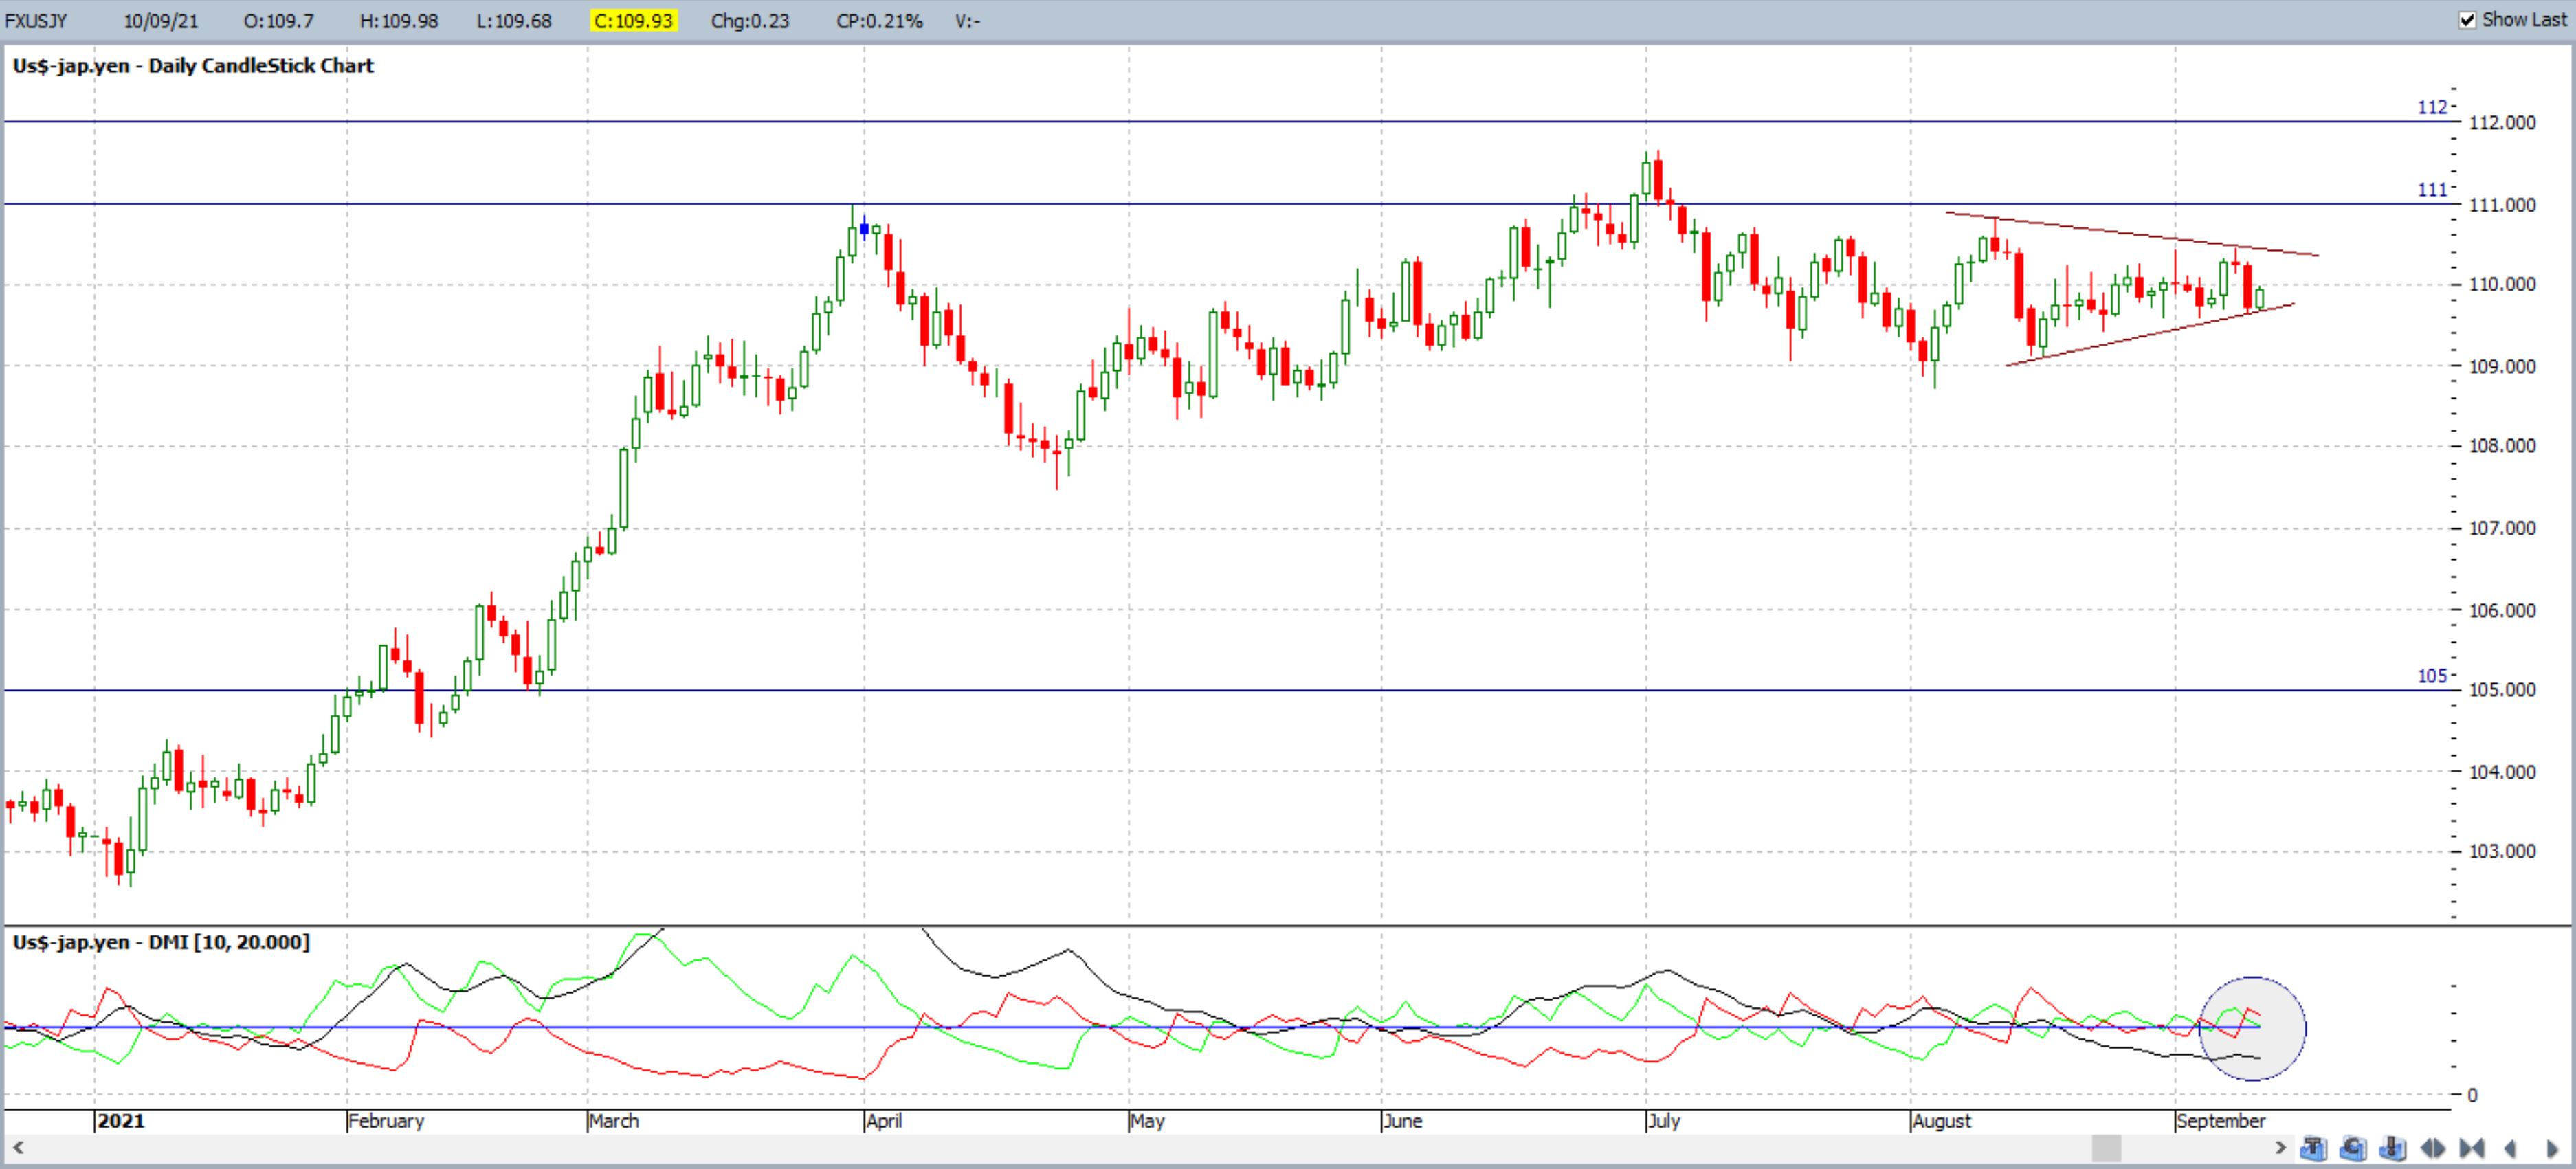
Task: Click the horizontal scrollbar left arrow
Action: click(x=17, y=1147)
